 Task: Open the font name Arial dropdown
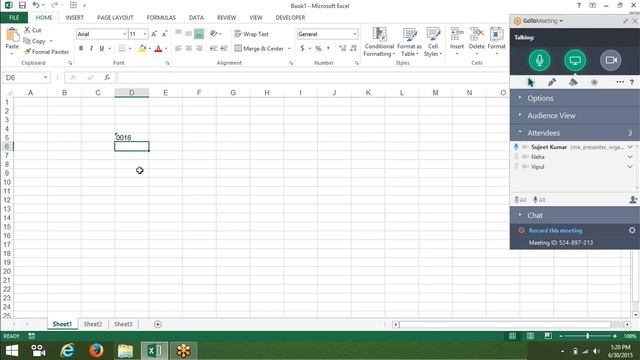124,34
